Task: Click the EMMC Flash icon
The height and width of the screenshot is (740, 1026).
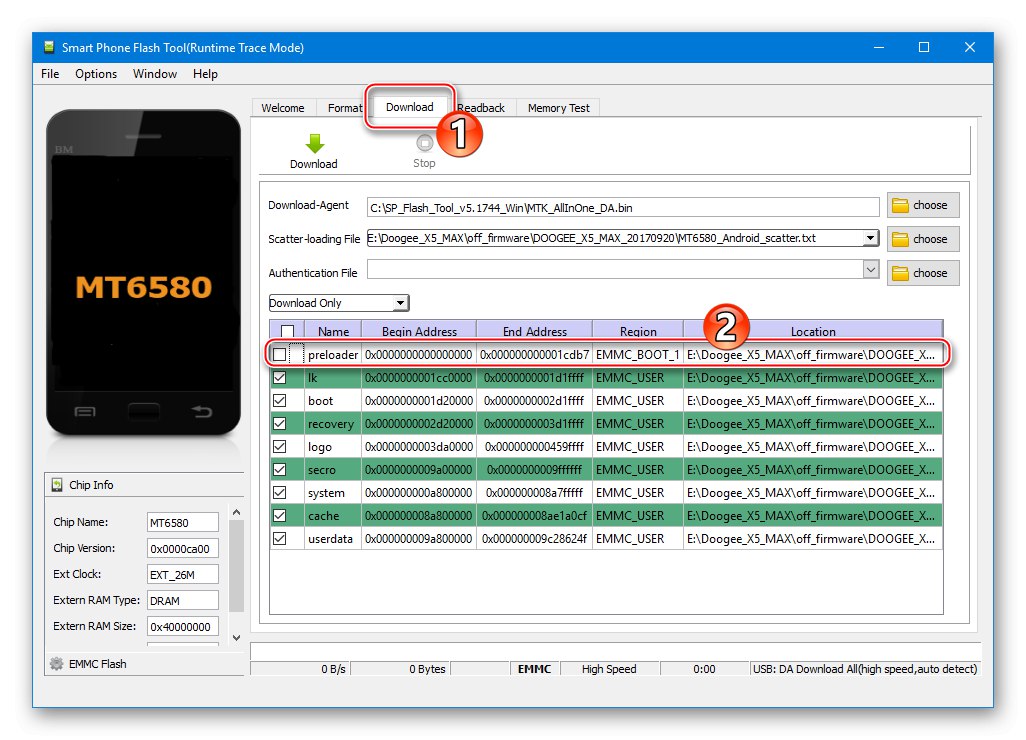Action: tap(56, 664)
